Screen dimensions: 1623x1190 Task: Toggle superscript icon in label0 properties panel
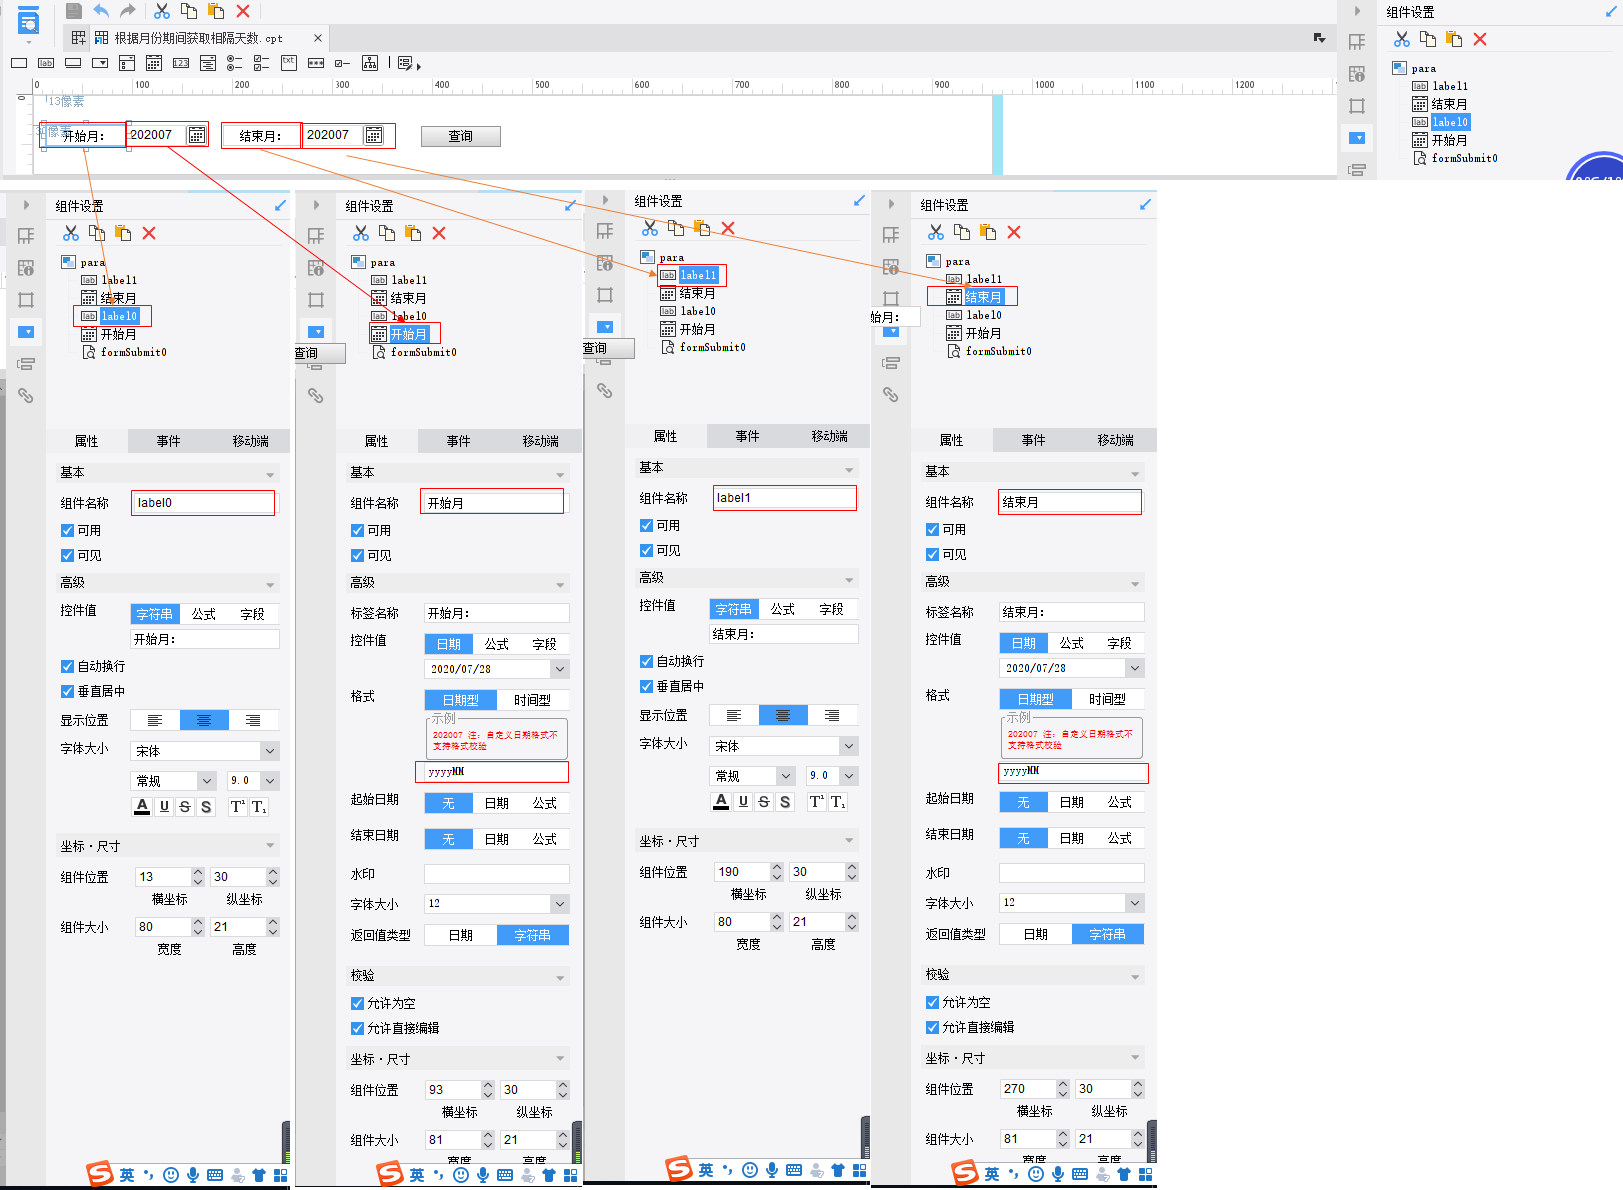[x=238, y=807]
